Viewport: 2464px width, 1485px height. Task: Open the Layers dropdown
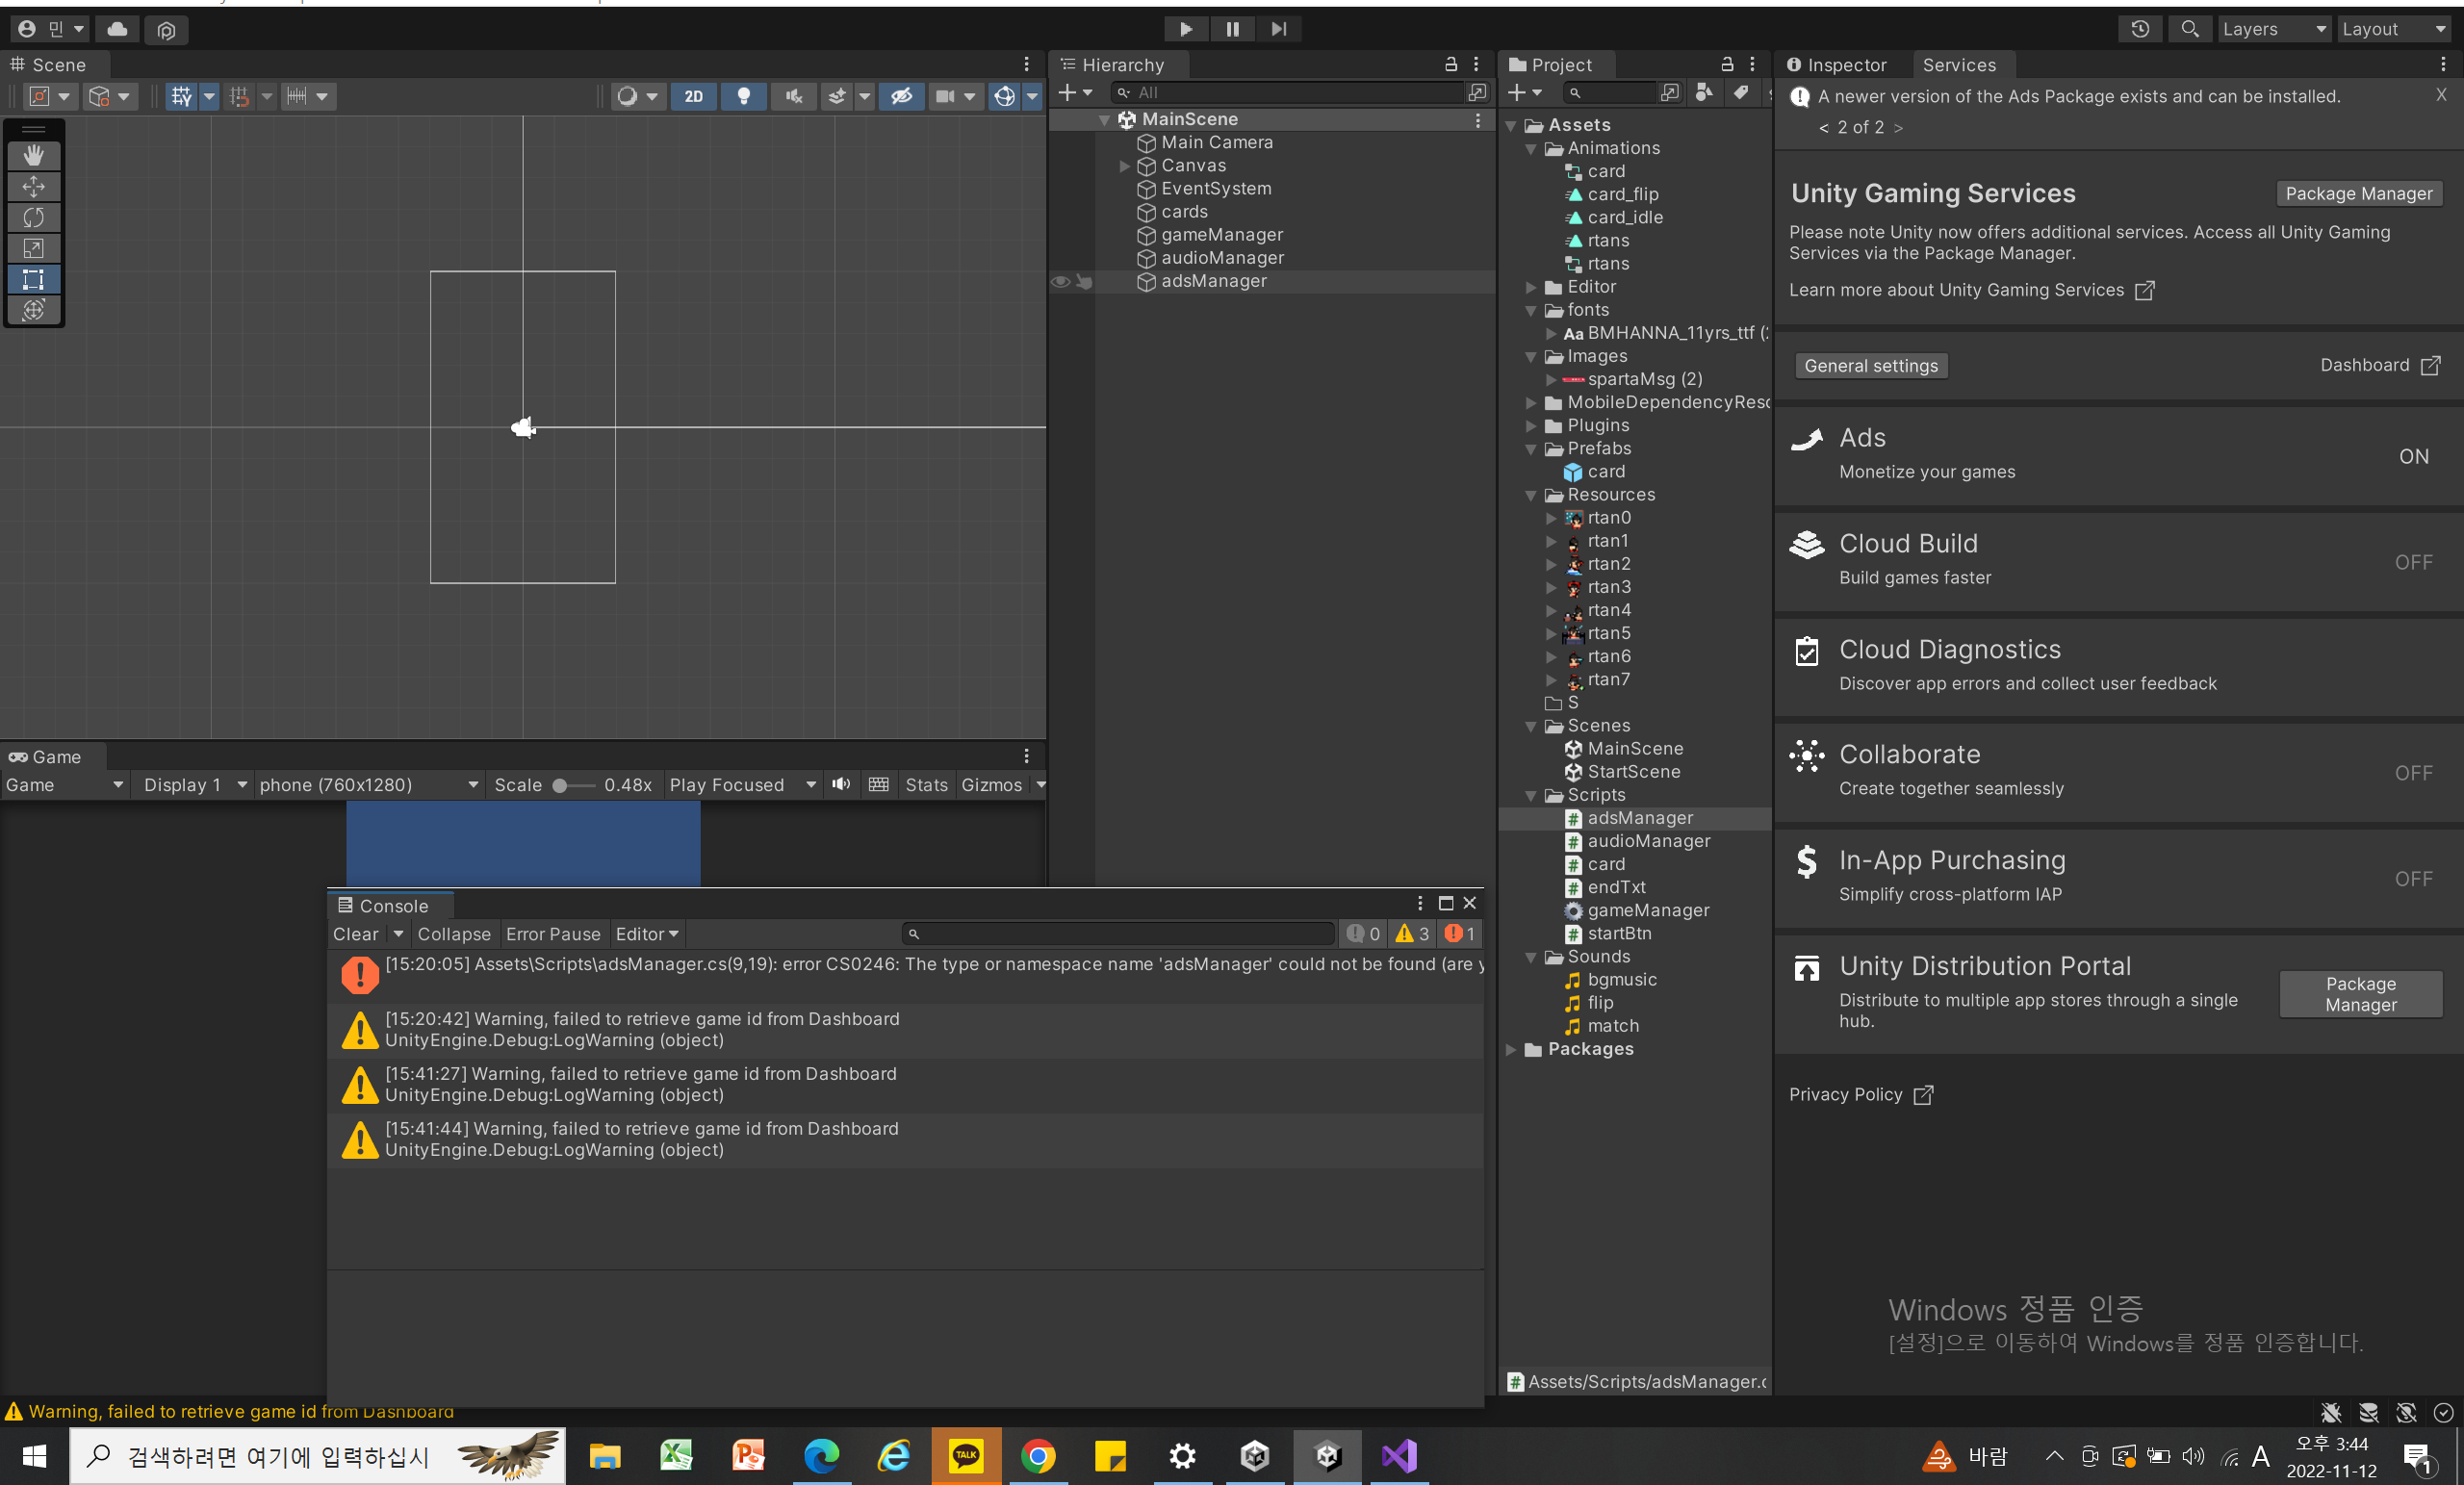click(2273, 29)
